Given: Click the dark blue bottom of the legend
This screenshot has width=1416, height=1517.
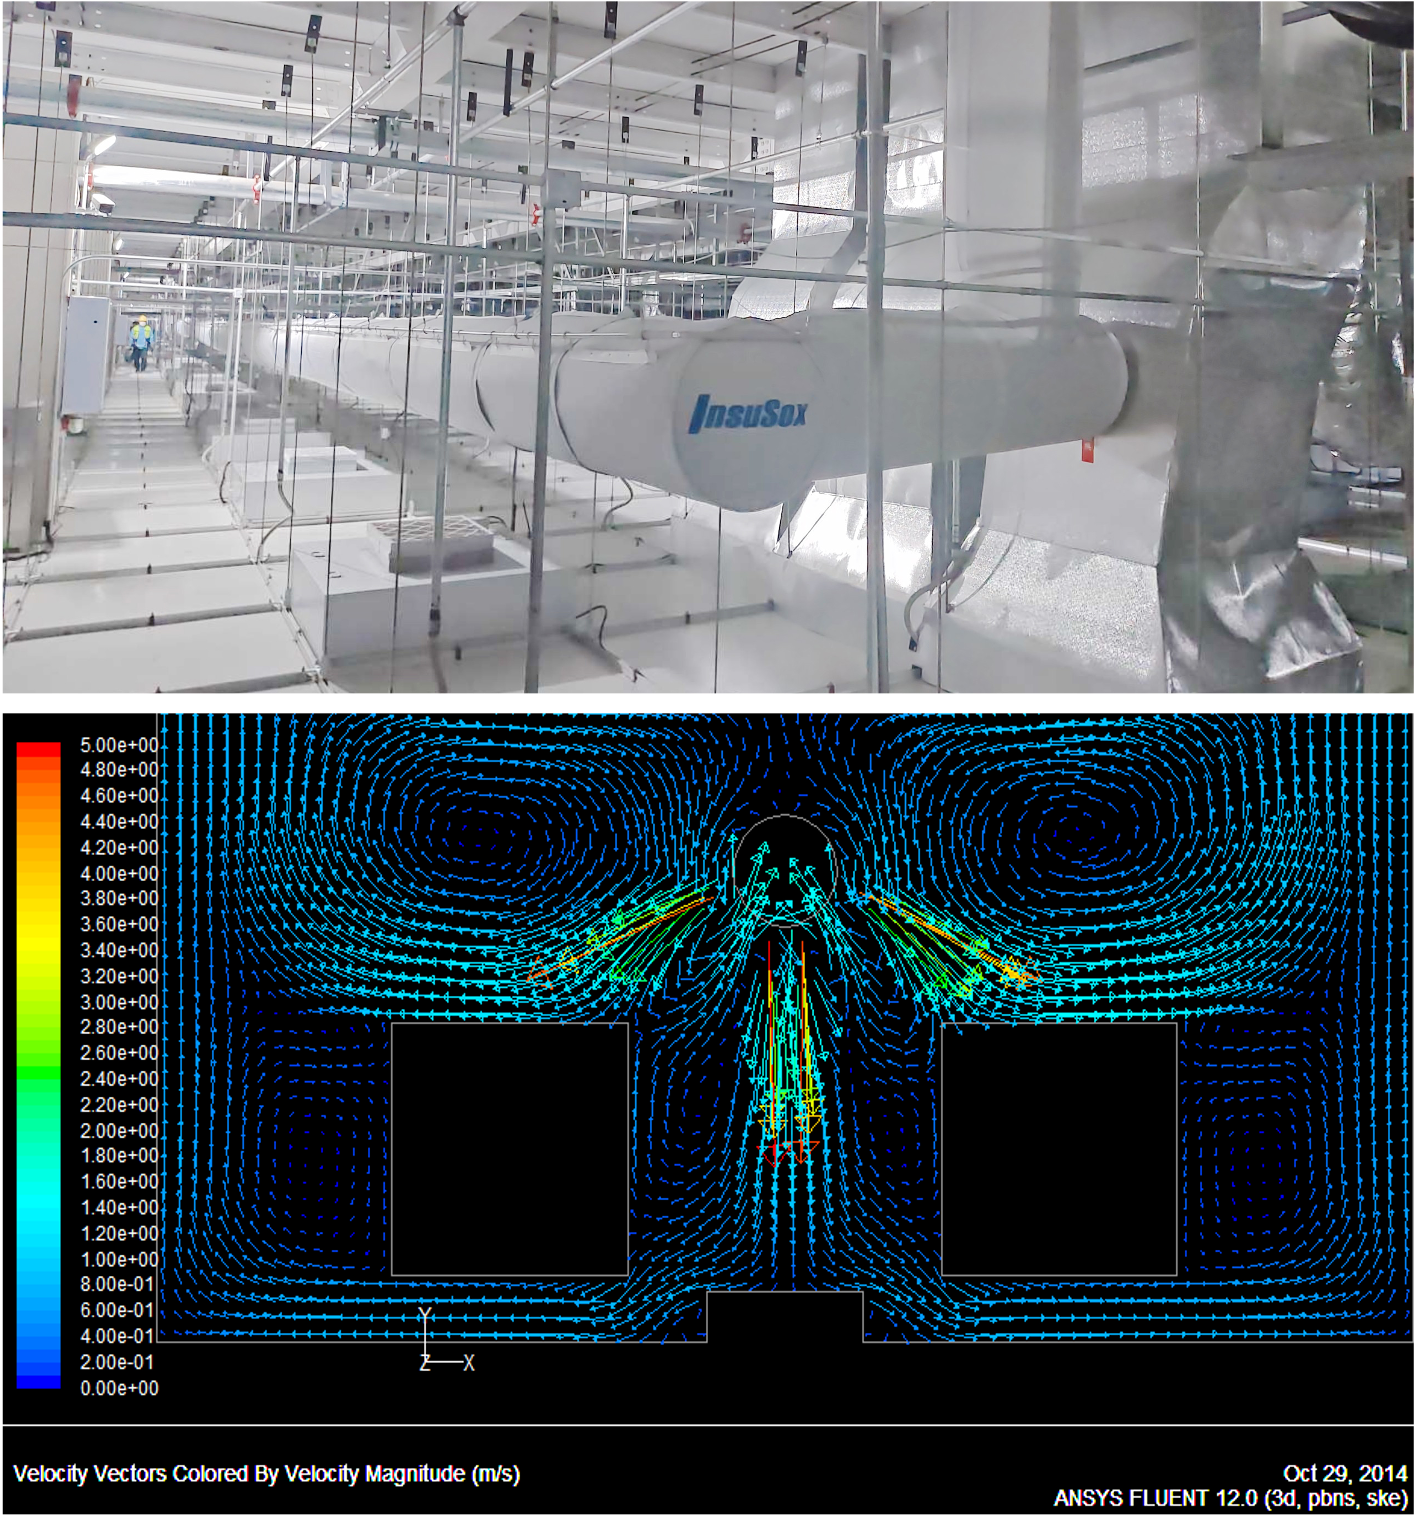Looking at the screenshot, I should click(x=38, y=1378).
